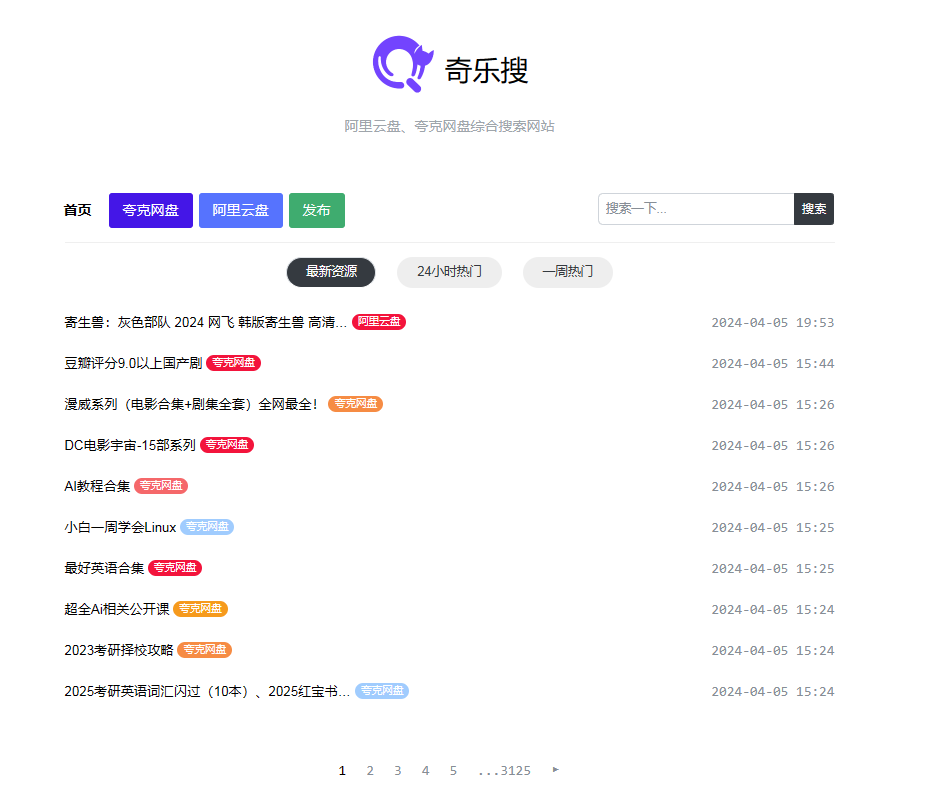Viewport: 950px width, 802px height.
Task: Click the green 发布 button
Action: (317, 210)
